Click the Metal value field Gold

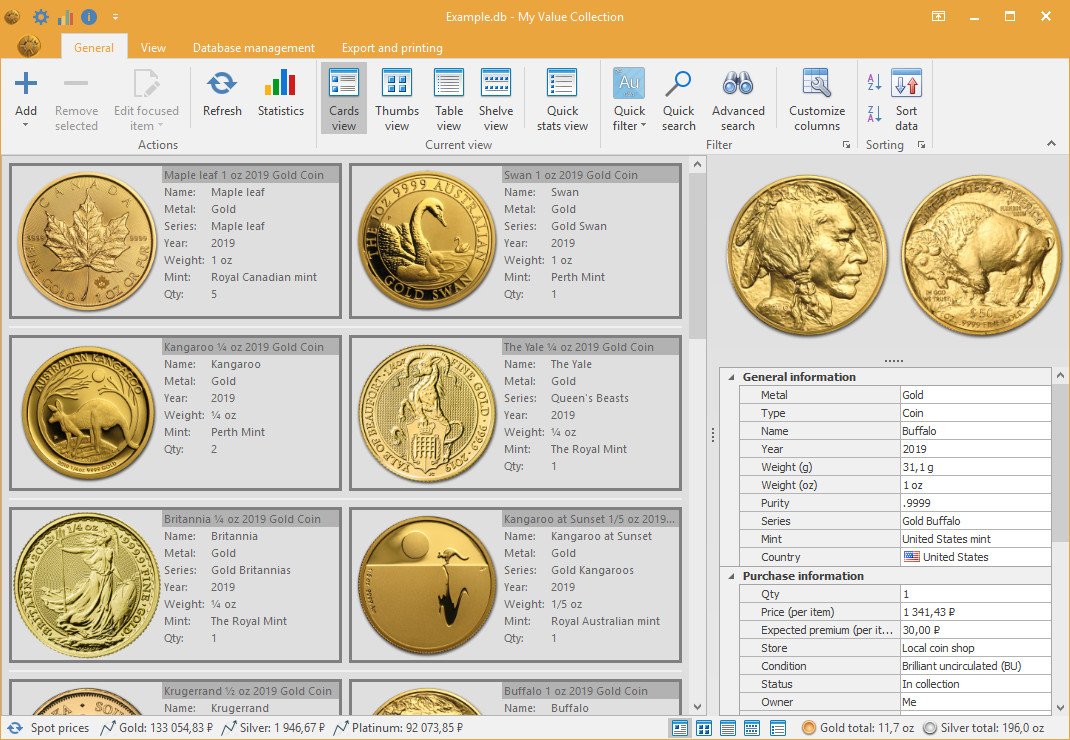coord(976,395)
